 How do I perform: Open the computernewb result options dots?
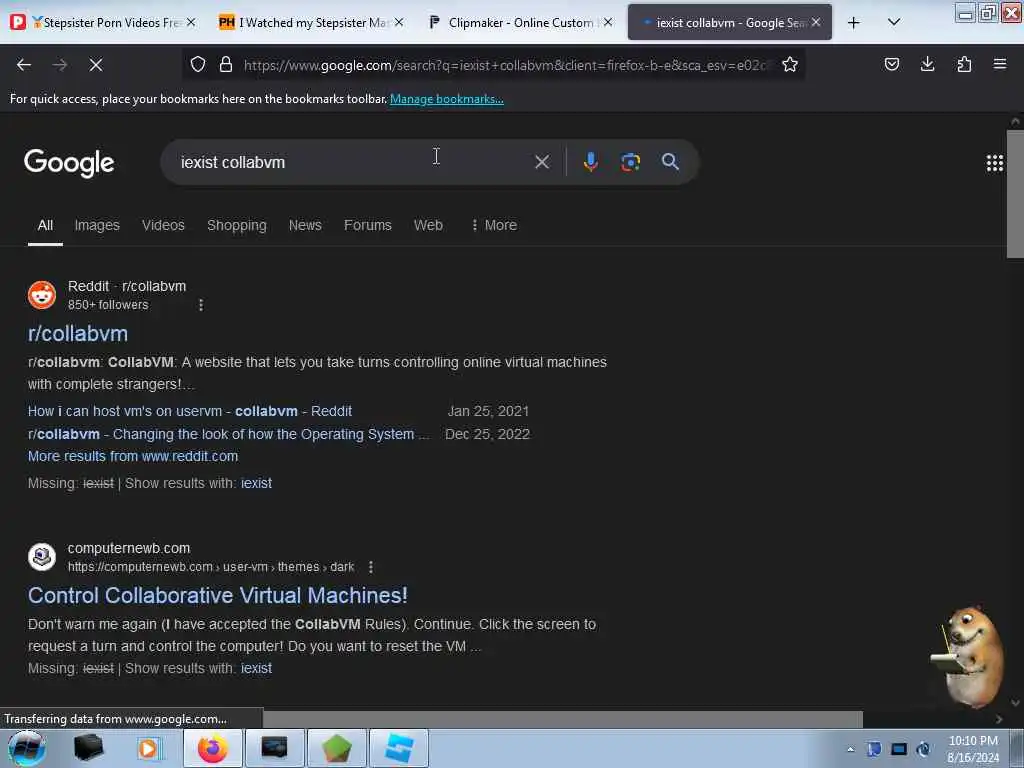point(371,567)
